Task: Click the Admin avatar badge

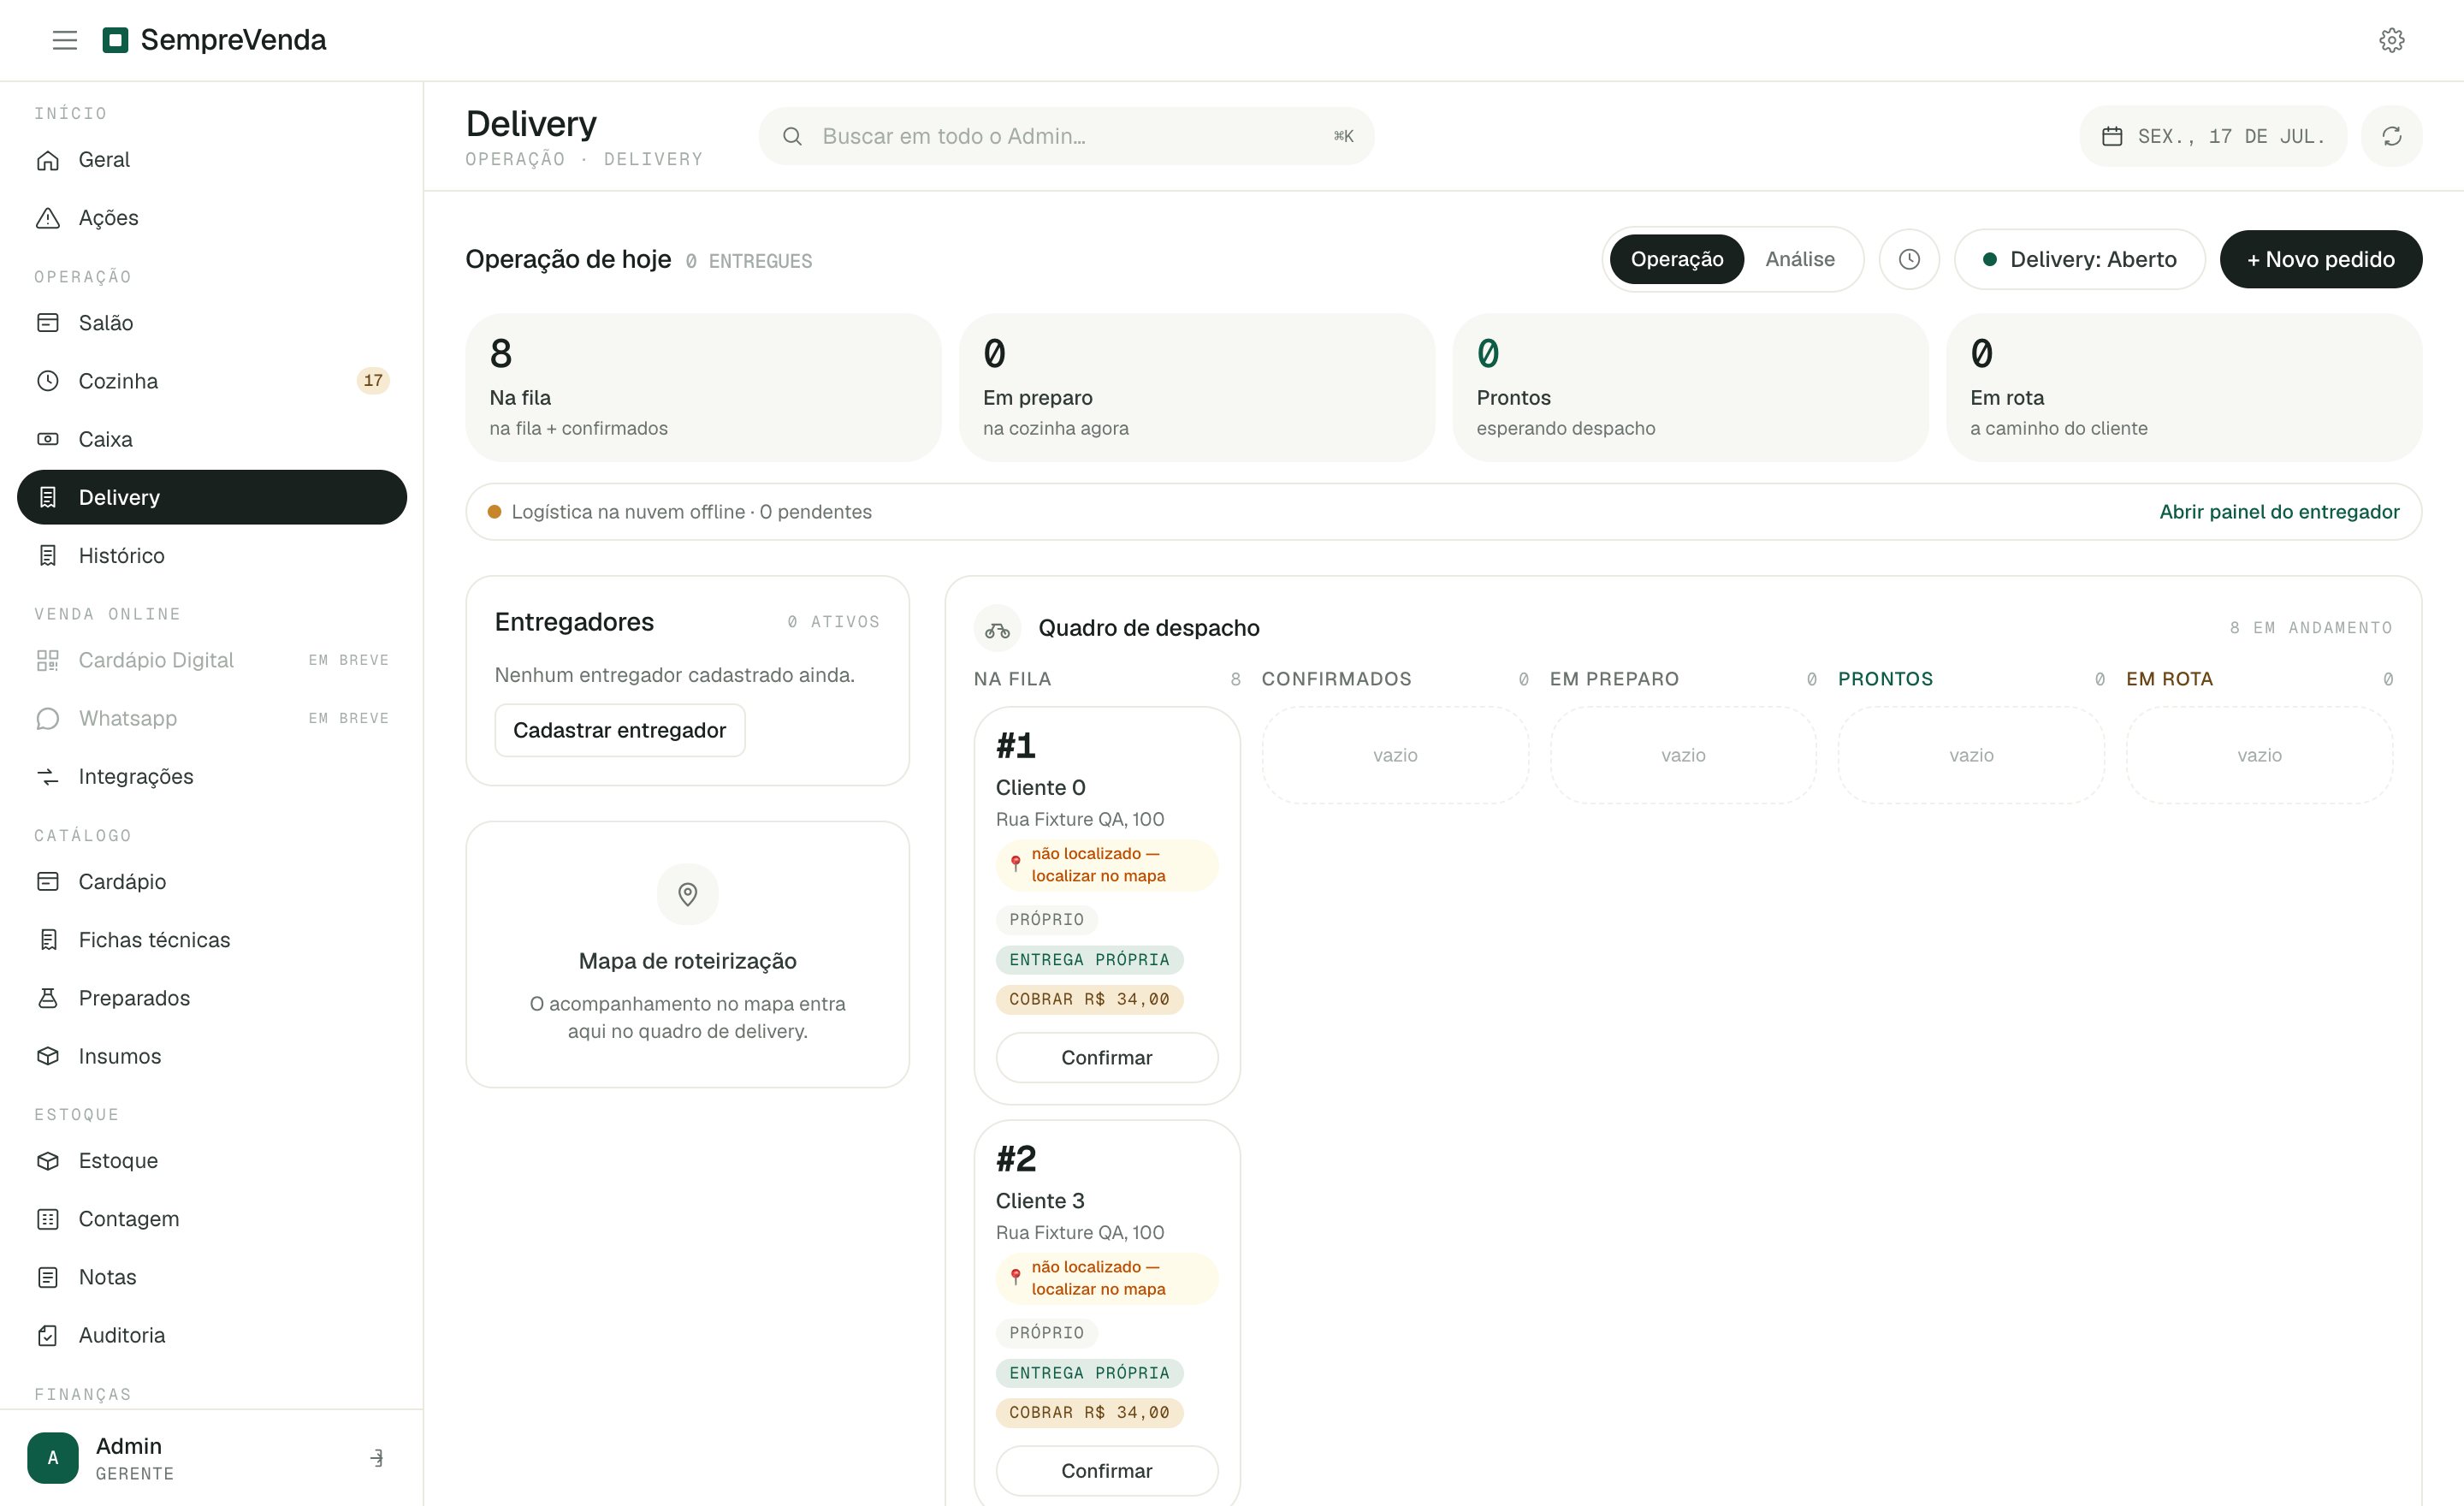Action: click(53, 1458)
